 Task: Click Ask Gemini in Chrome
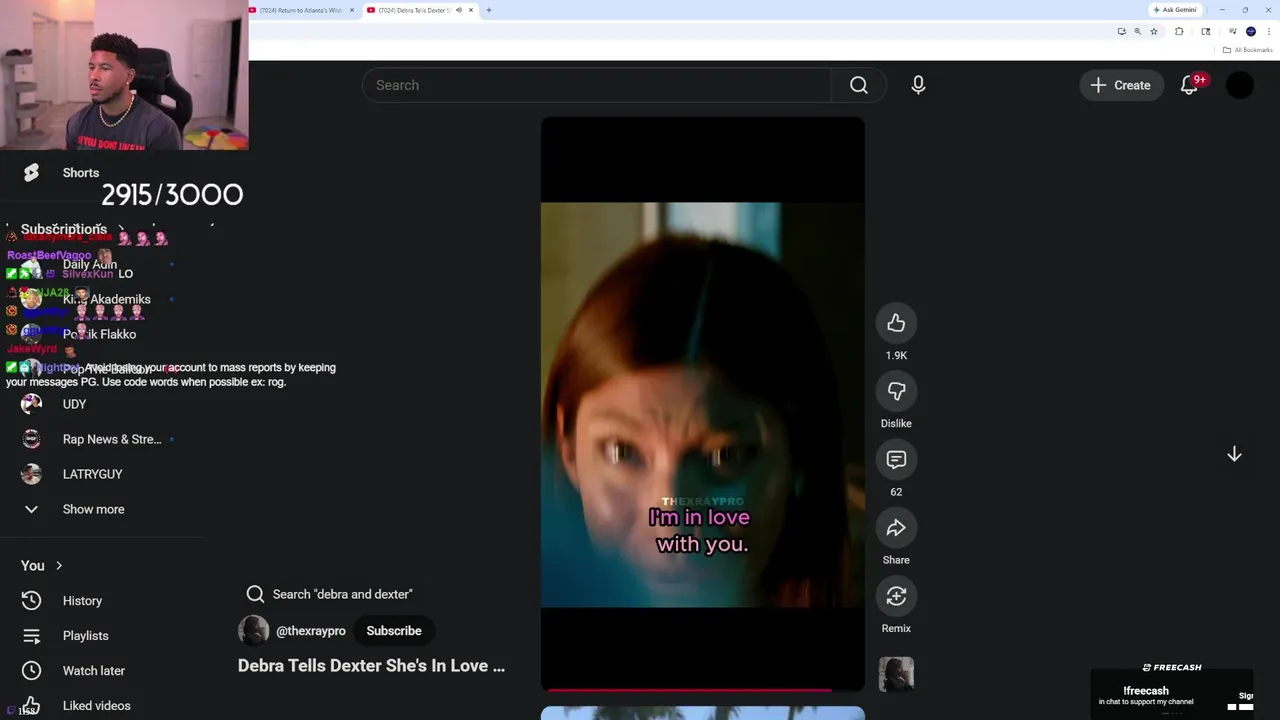(1175, 10)
